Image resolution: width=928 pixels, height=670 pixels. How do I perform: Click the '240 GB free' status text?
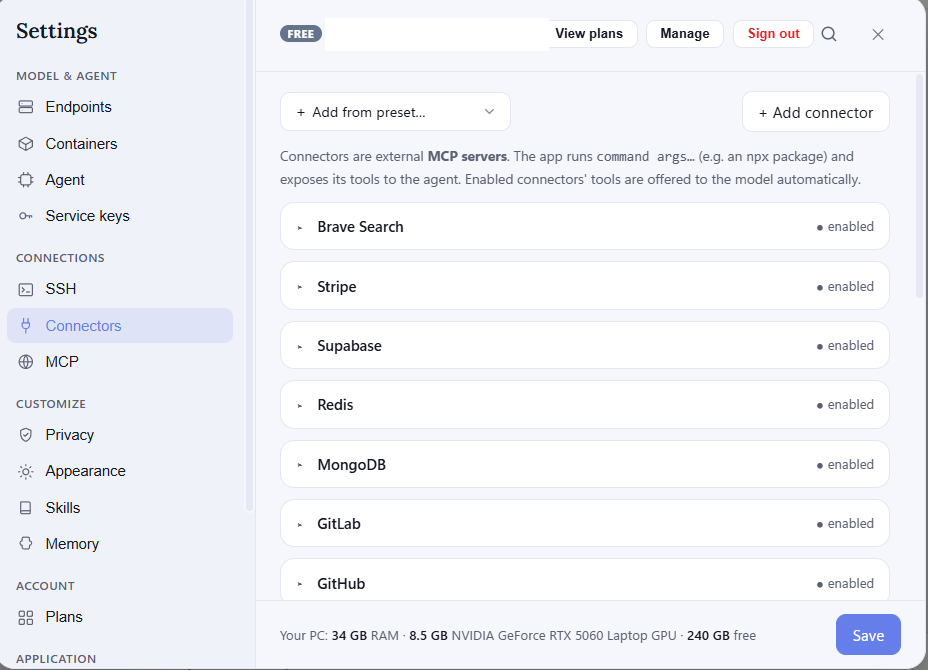click(x=721, y=636)
